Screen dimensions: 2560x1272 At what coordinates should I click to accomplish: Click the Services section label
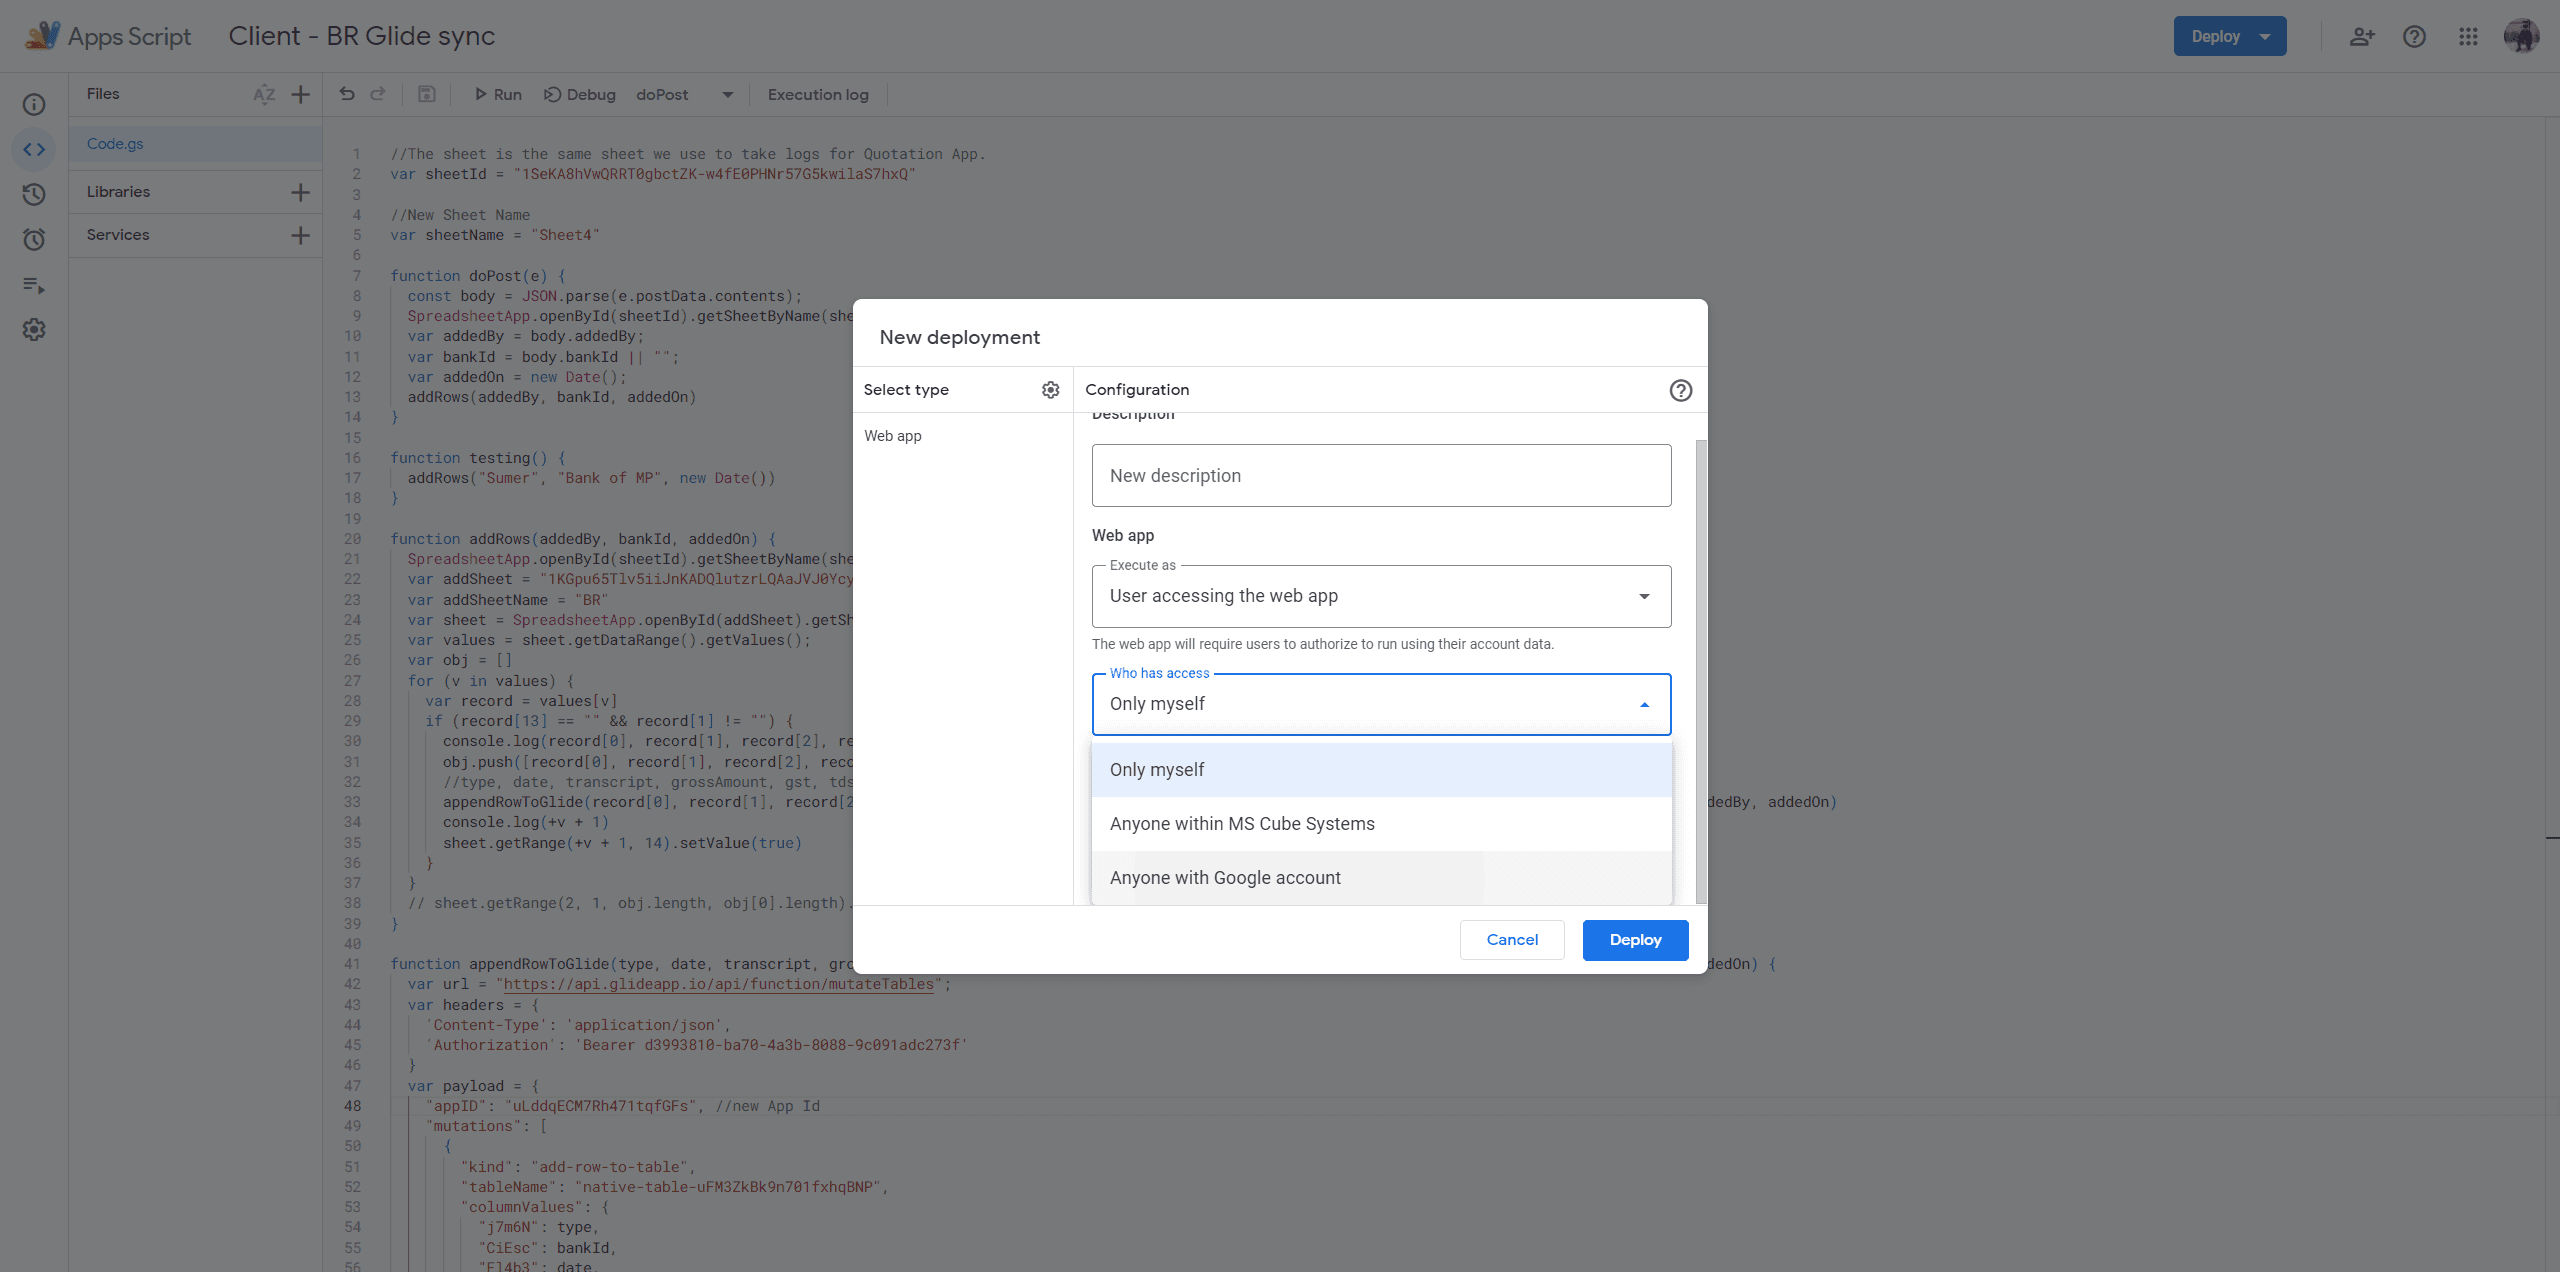coord(118,235)
